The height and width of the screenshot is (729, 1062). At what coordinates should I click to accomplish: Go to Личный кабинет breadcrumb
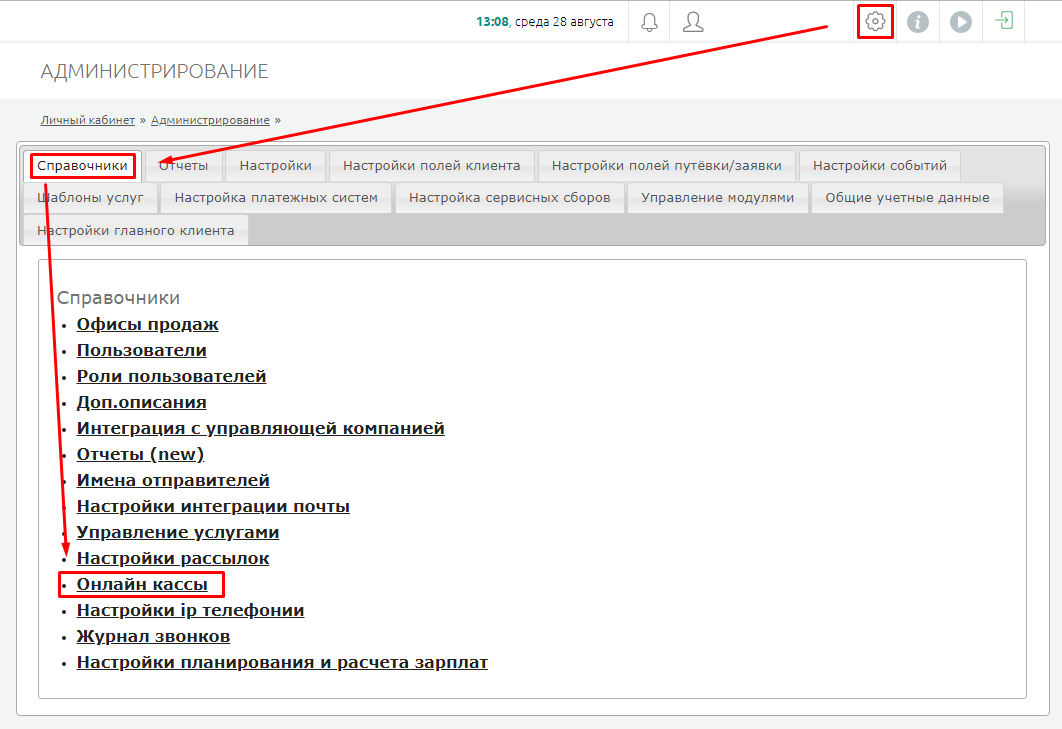point(87,120)
